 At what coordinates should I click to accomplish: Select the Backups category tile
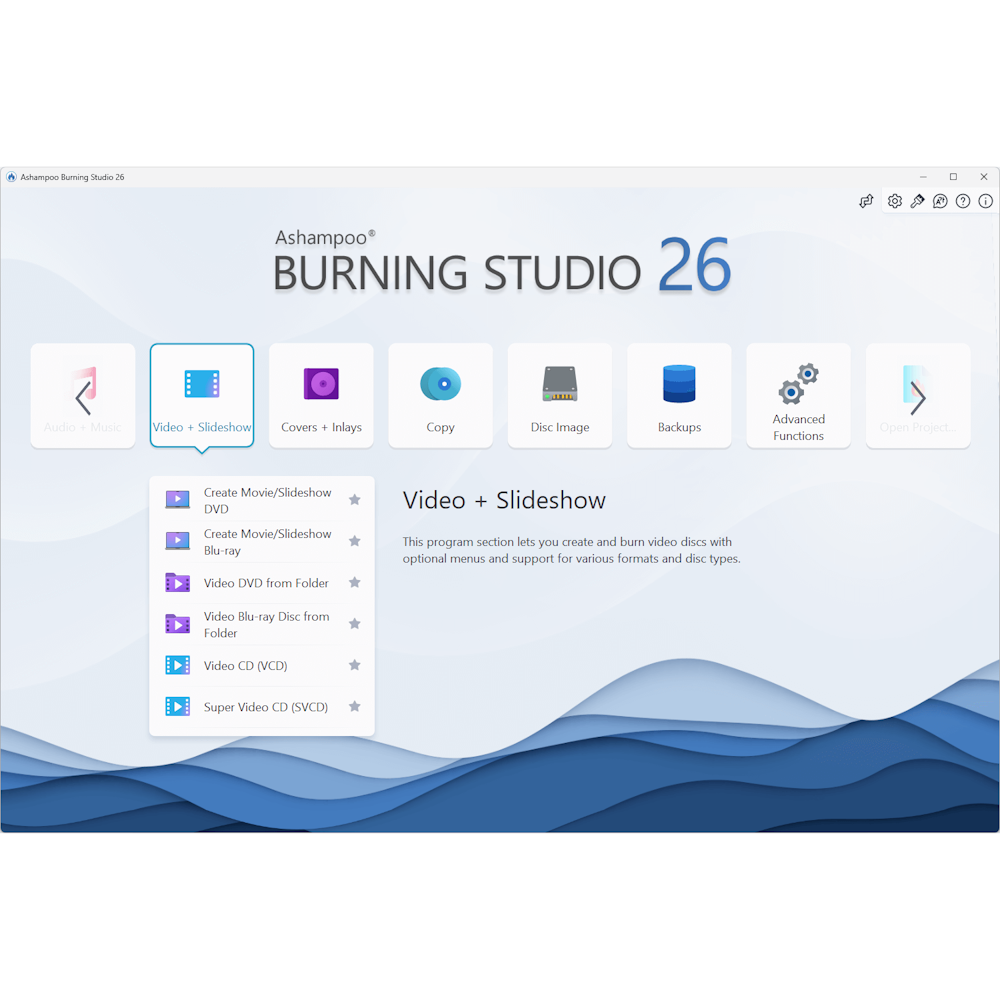click(x=679, y=396)
